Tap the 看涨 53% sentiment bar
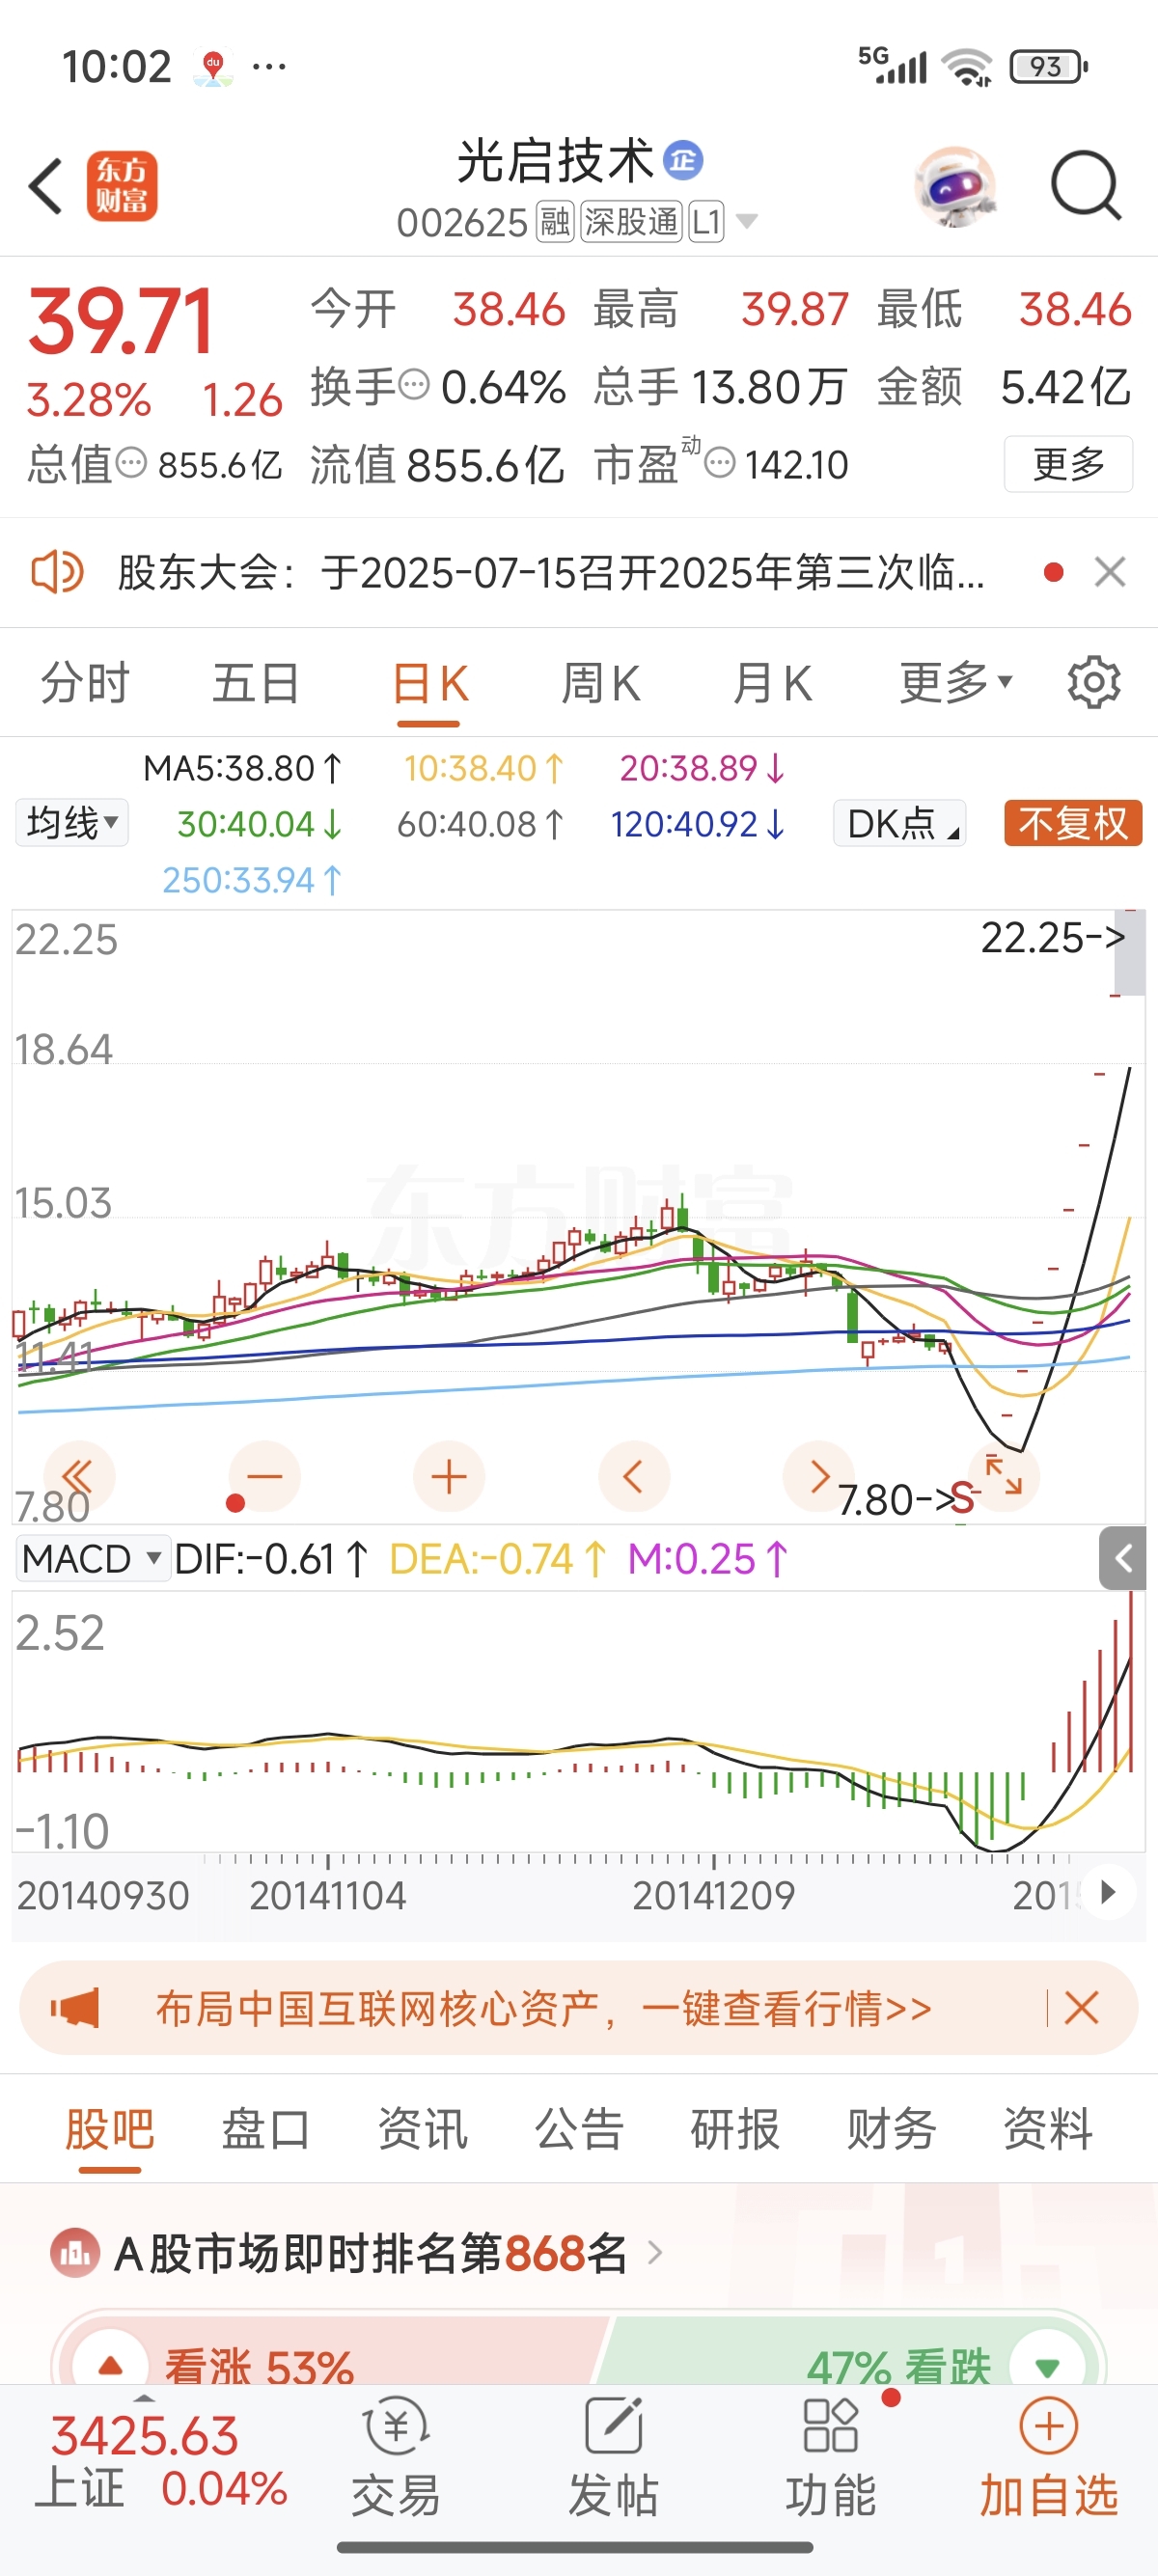The image size is (1158, 2576). [x=332, y=2352]
